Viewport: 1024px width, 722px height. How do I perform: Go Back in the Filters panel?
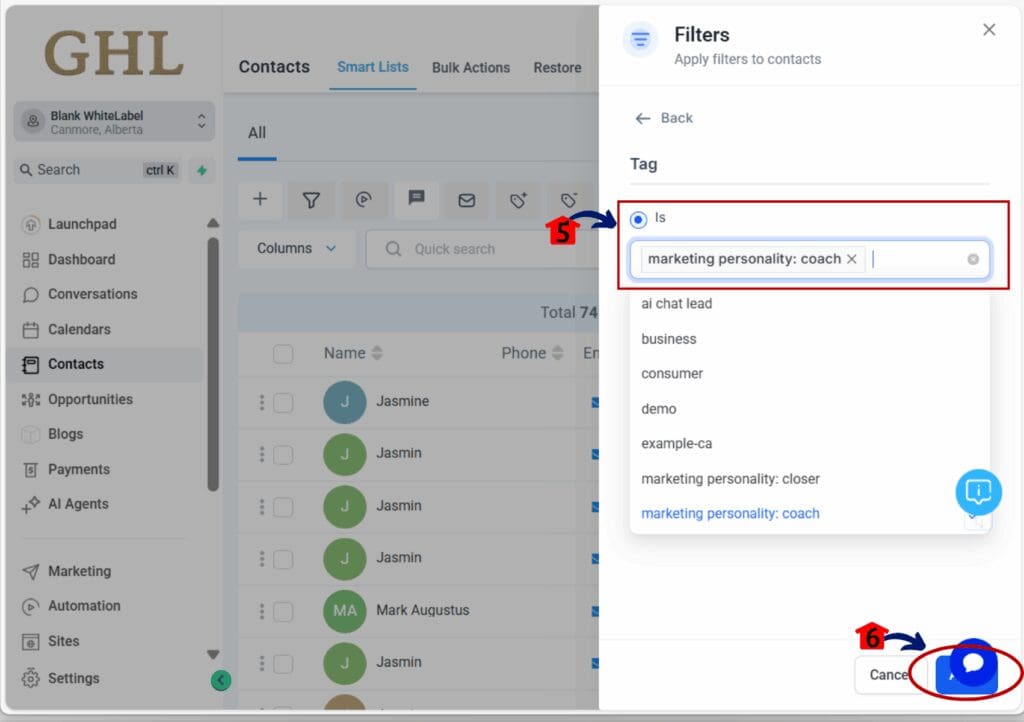tap(664, 118)
